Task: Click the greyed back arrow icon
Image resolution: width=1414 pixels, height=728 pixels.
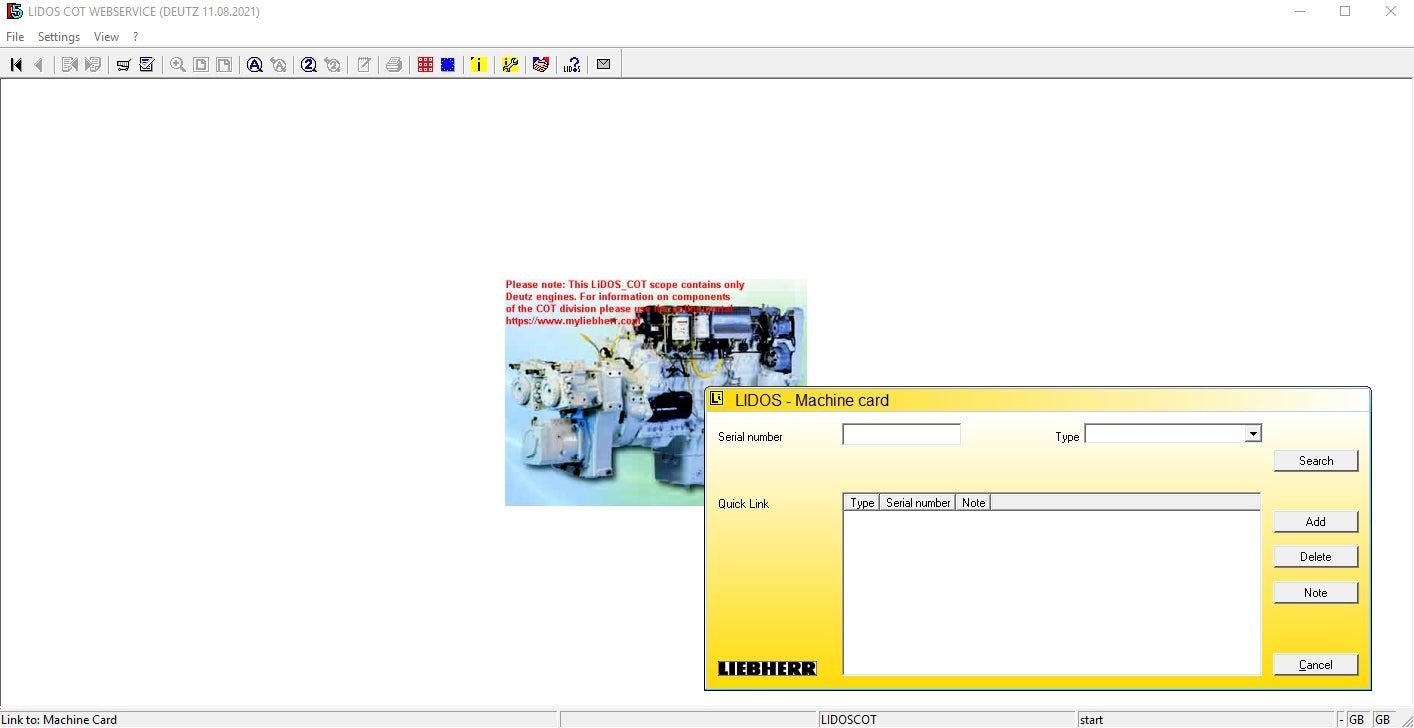Action: point(39,65)
